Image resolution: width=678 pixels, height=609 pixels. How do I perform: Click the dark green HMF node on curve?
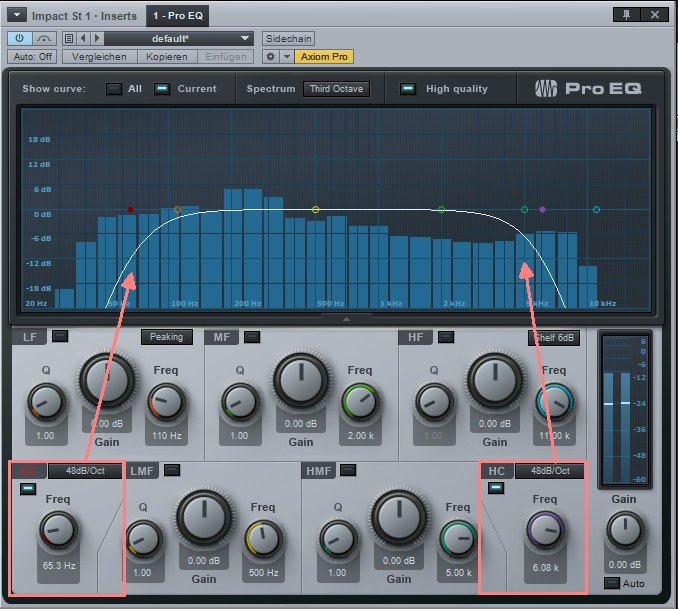click(x=524, y=210)
